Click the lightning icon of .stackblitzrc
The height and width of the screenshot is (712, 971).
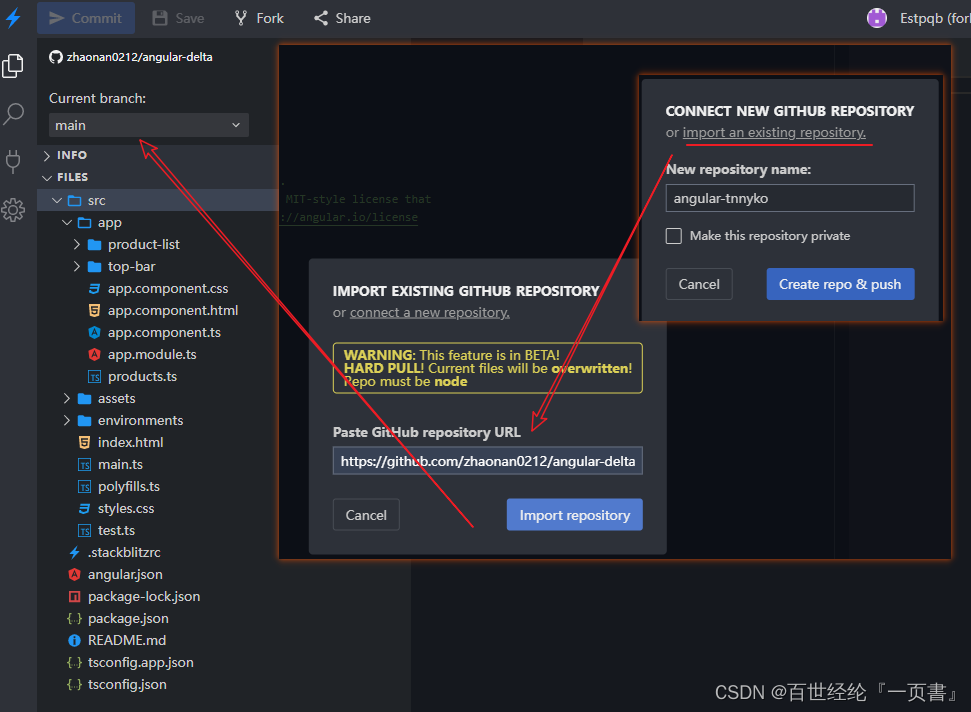(x=74, y=552)
